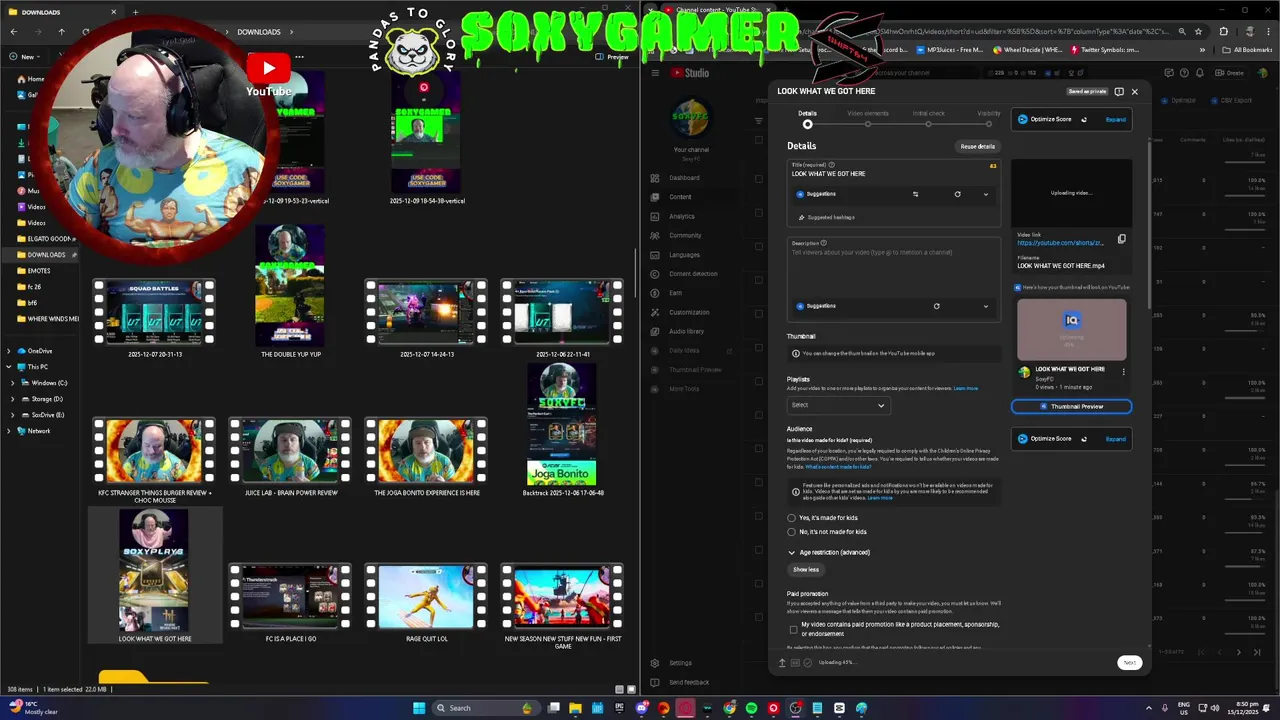Refresh description suggestions icon
Image resolution: width=1280 pixels, height=720 pixels.
tap(936, 306)
